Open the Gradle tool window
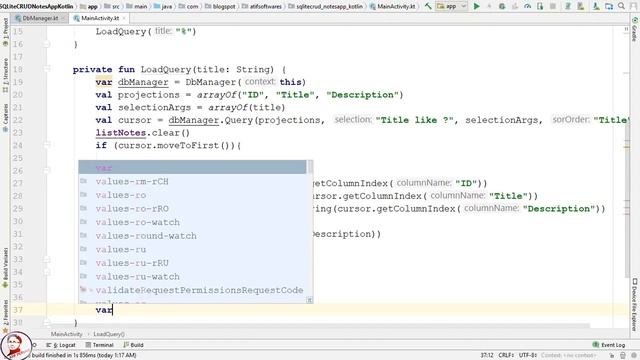 click(635, 29)
